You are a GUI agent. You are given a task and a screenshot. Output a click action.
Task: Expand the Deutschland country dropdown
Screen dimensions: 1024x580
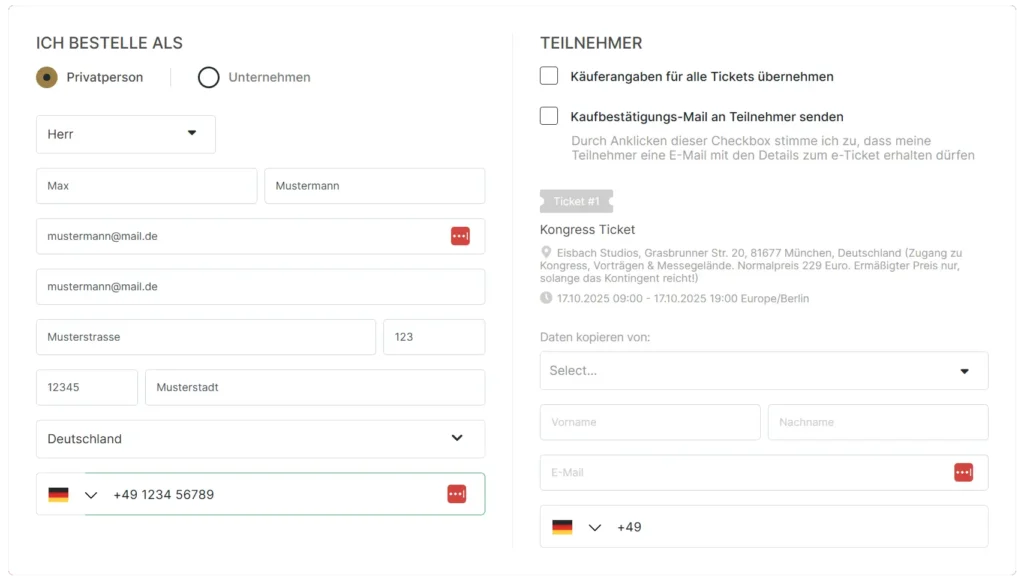tap(261, 438)
